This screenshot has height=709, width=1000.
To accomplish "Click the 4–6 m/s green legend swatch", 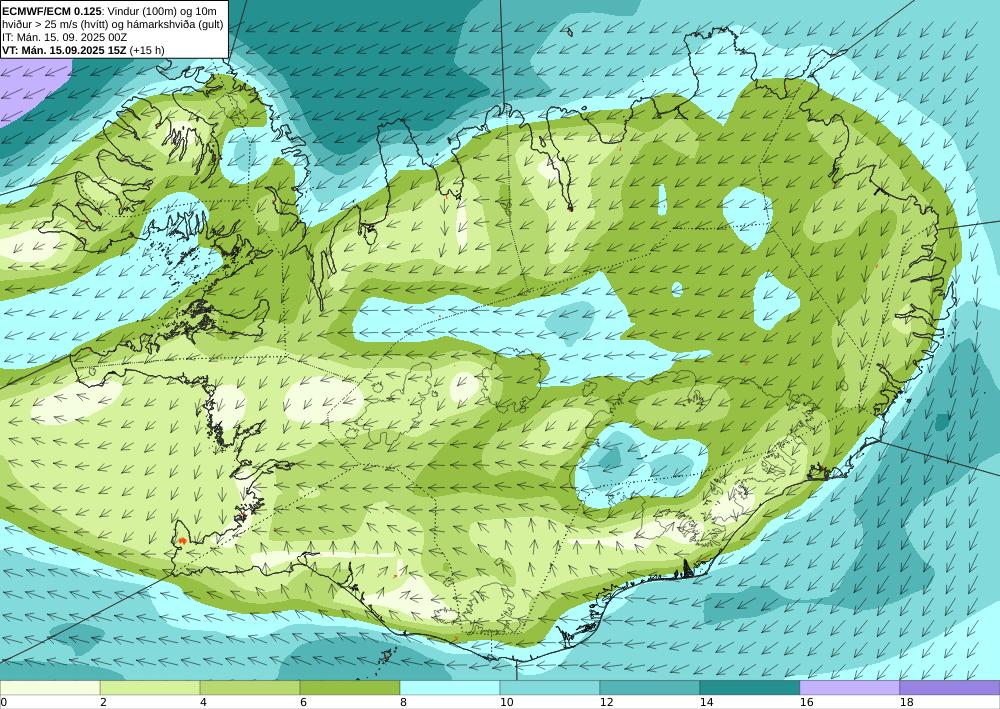I will tap(250, 687).
